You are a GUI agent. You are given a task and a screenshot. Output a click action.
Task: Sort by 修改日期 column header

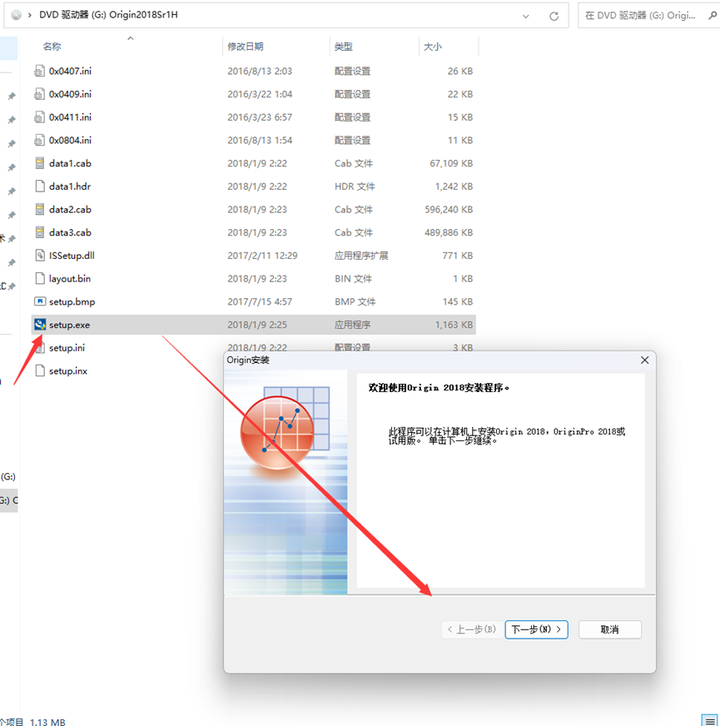pyautogui.click(x=245, y=46)
